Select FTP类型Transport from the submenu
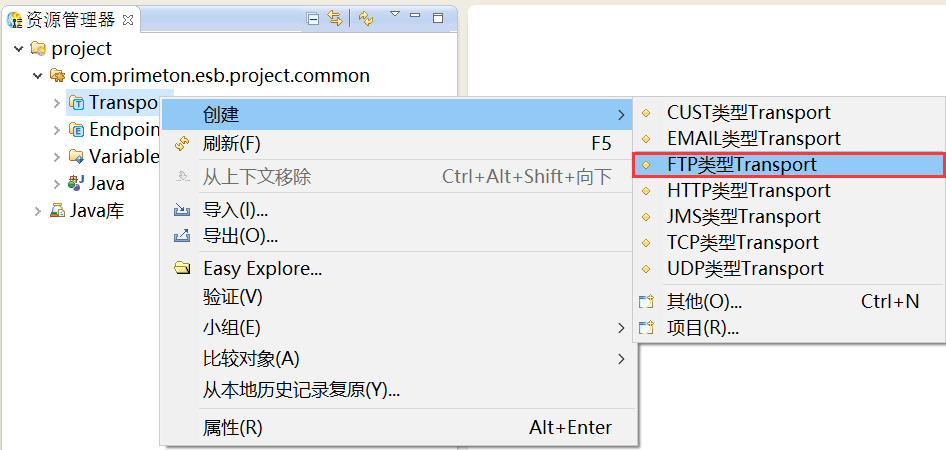This screenshot has width=946, height=450. [742, 165]
